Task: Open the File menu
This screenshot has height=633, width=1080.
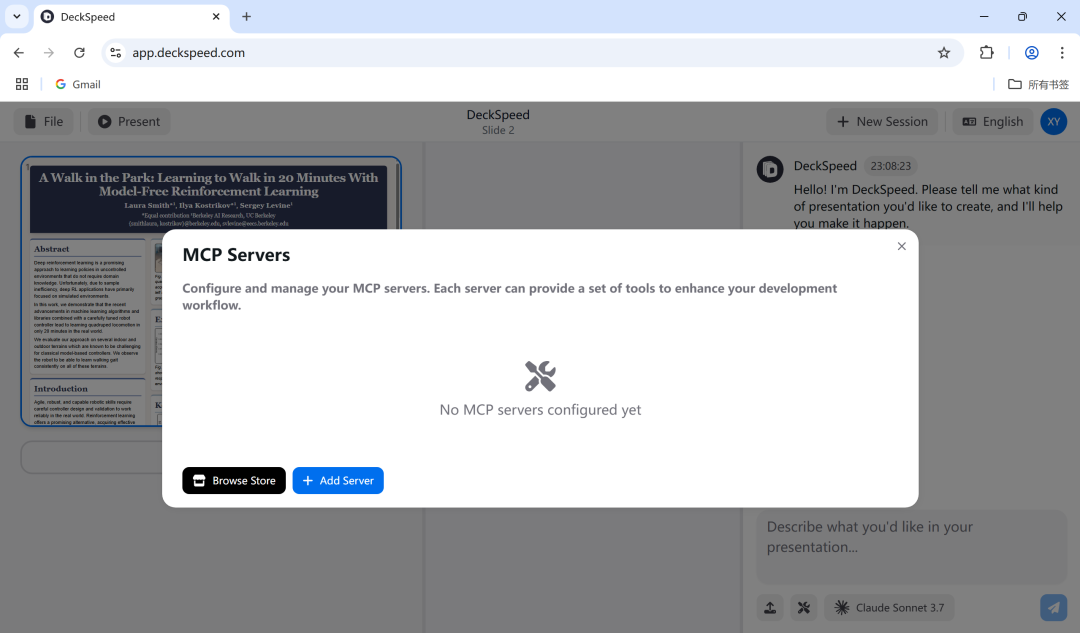Action: click(43, 122)
